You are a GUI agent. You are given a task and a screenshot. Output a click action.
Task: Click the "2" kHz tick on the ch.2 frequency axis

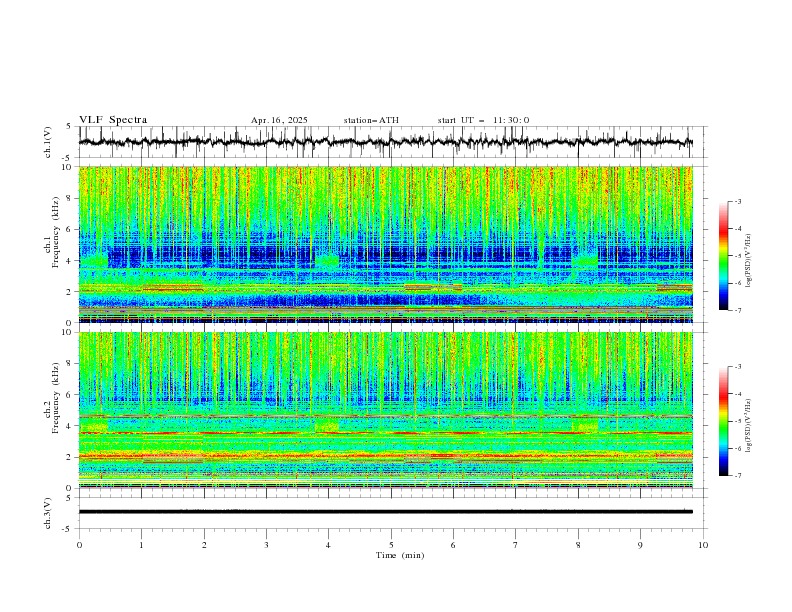click(x=72, y=457)
